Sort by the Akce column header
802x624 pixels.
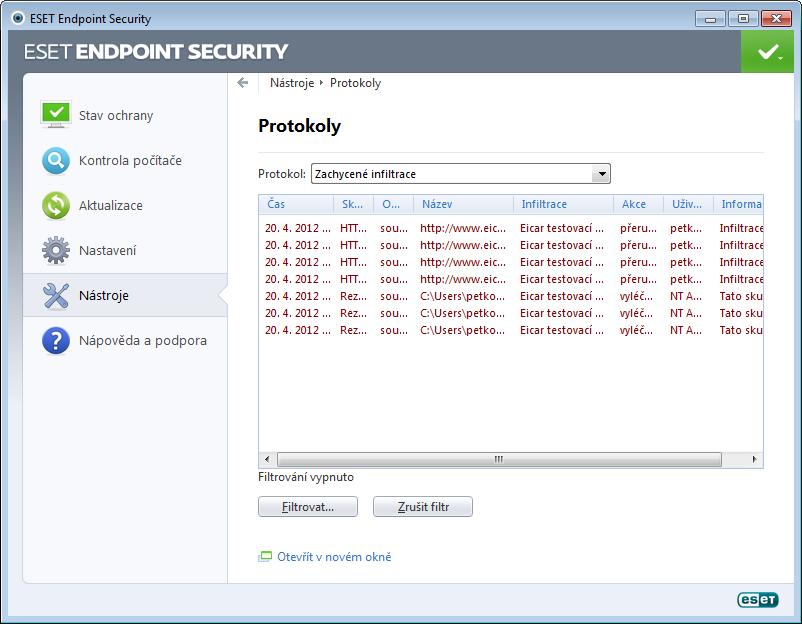click(x=638, y=204)
